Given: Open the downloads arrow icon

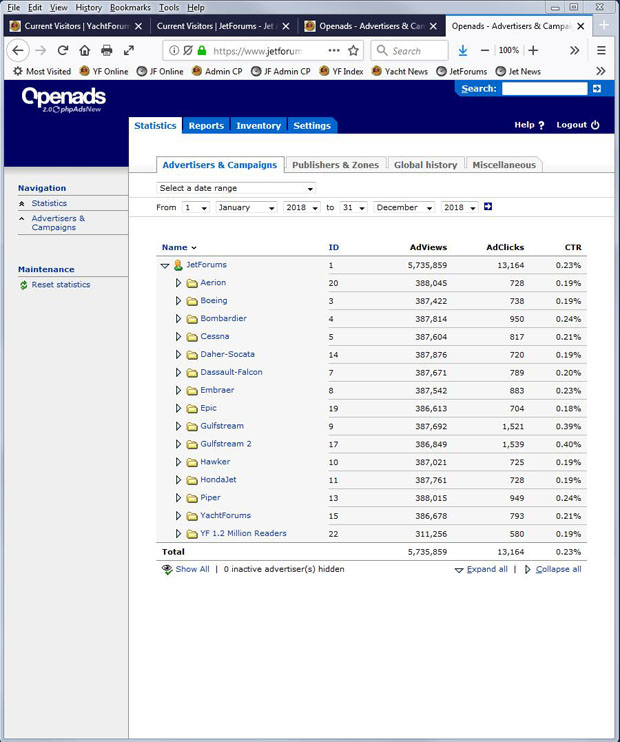Looking at the screenshot, I should click(463, 50).
